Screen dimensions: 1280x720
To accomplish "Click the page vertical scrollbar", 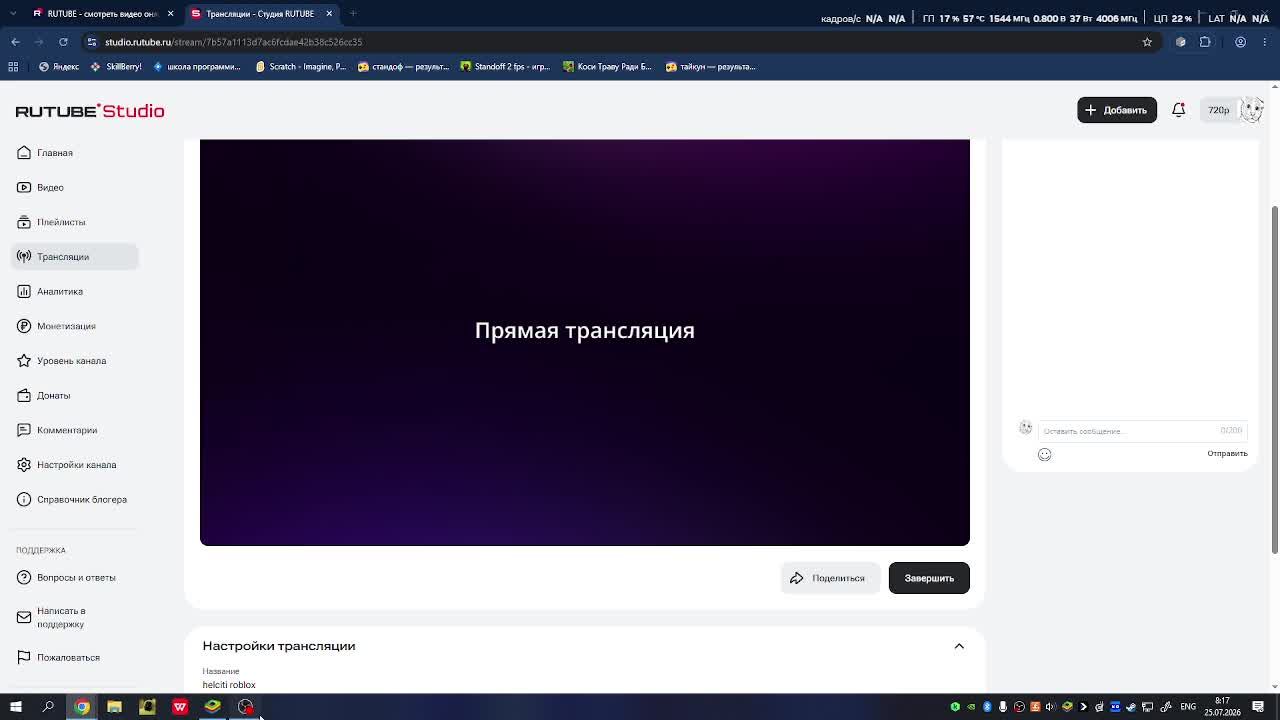I will coord(1275,380).
